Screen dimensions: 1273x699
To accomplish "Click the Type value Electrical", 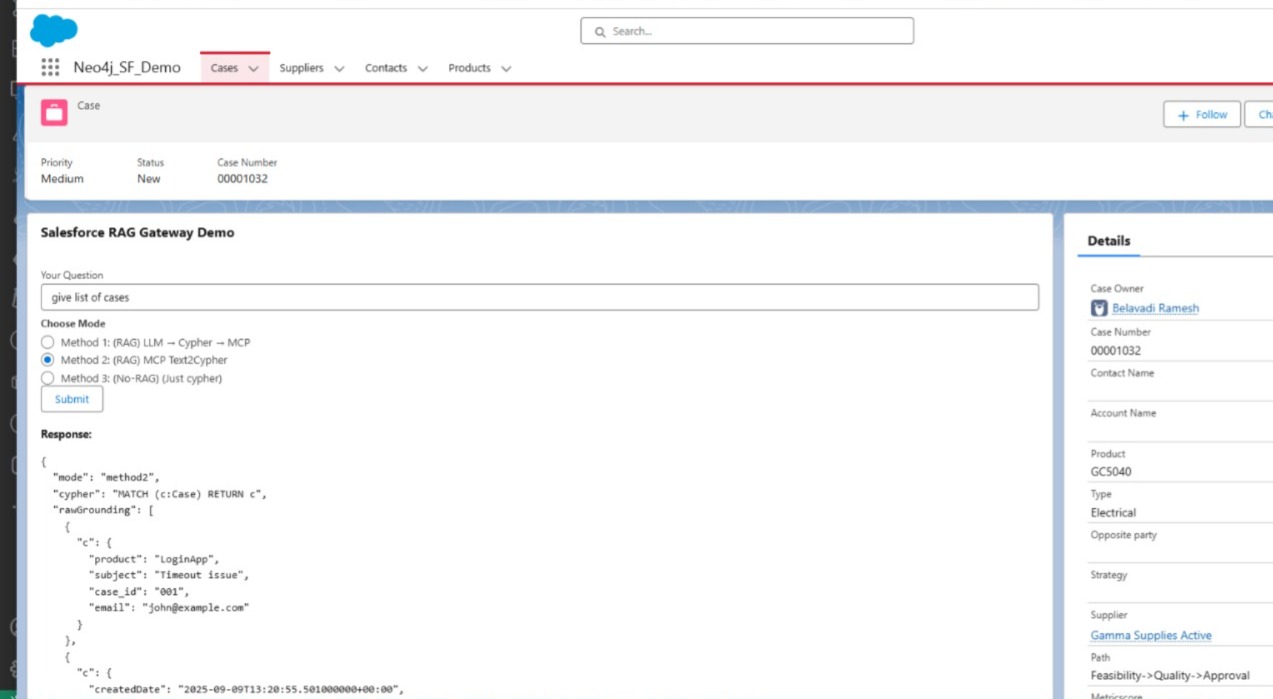I will tap(1113, 513).
